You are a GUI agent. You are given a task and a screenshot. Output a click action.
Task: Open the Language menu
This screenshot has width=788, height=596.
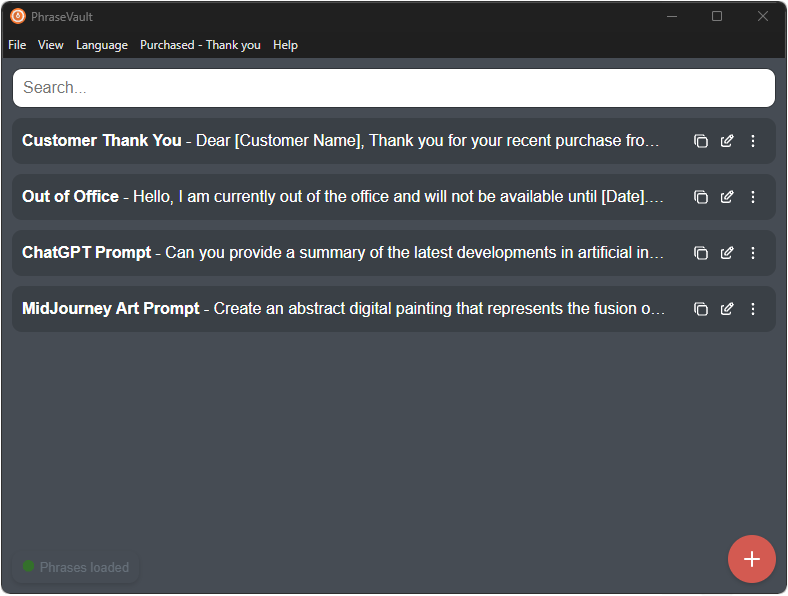102,45
